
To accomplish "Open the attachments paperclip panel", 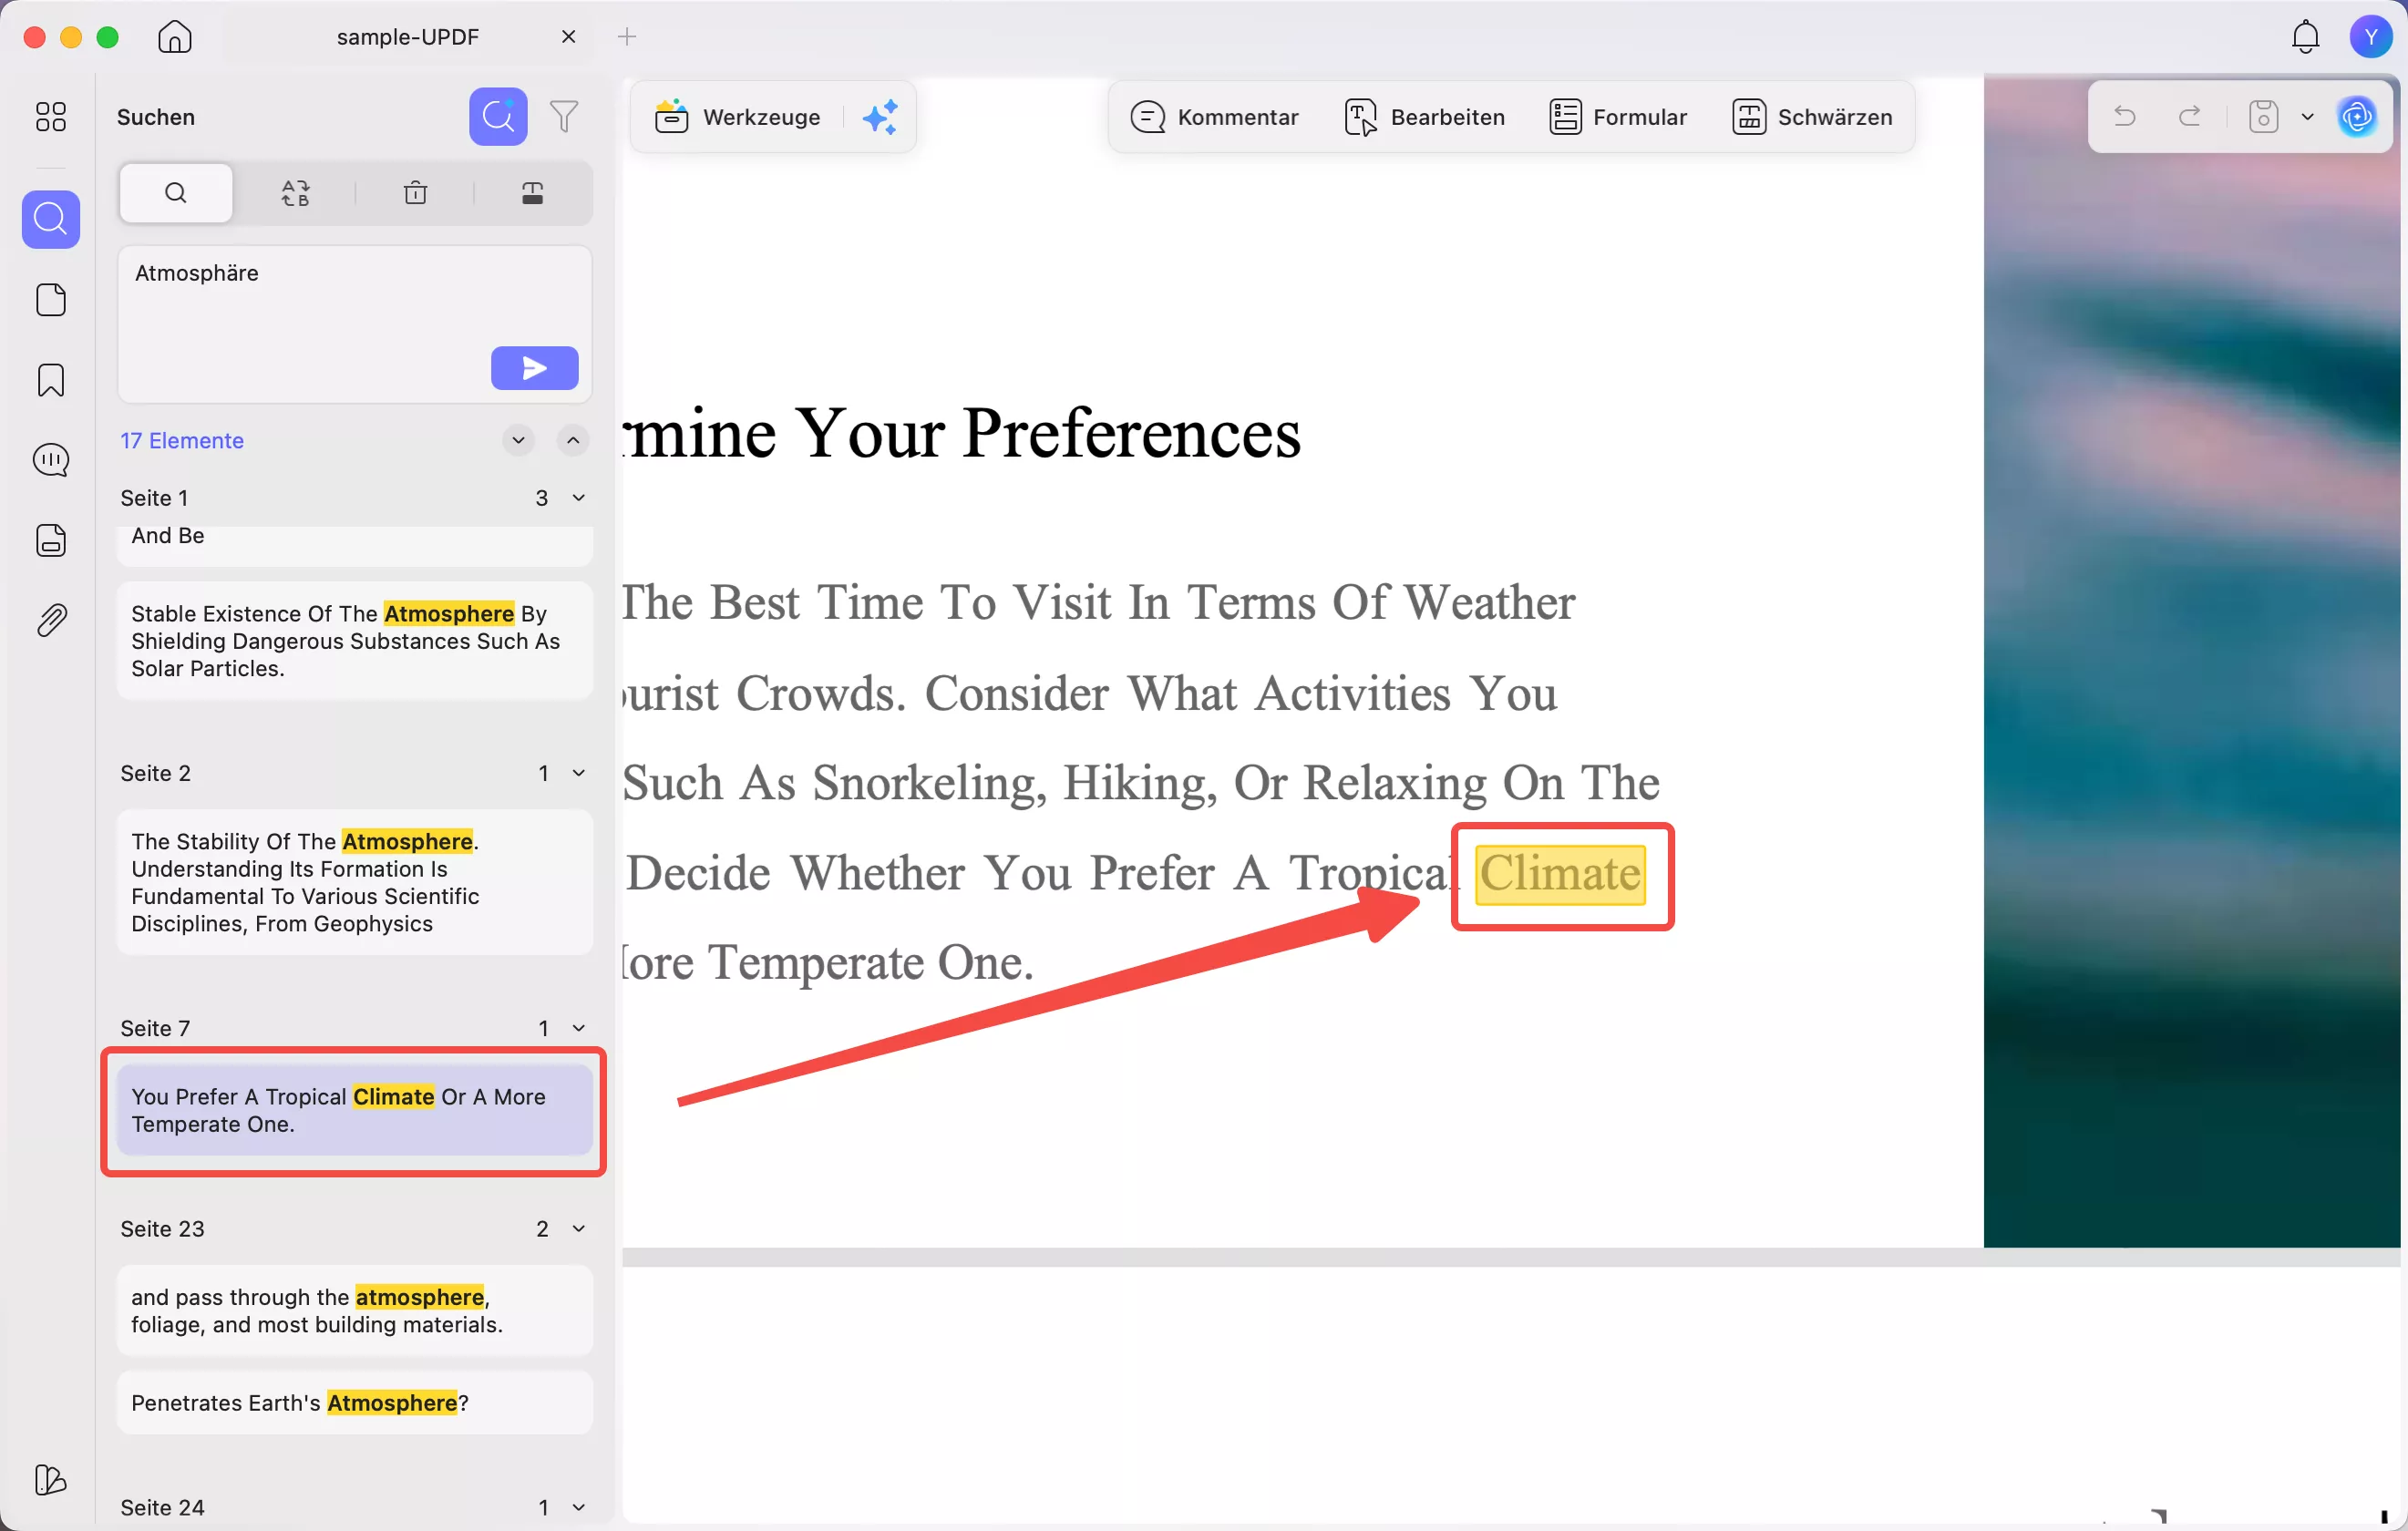I will [x=51, y=620].
